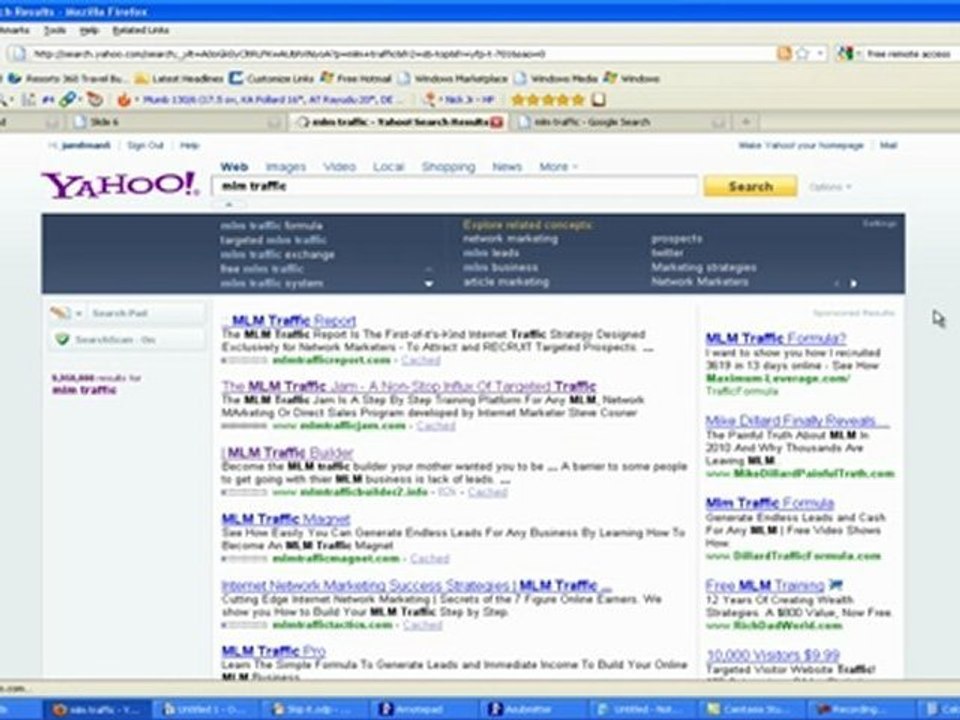Open the search Options dropdown
Viewport: 960px width, 720px height.
coord(830,187)
